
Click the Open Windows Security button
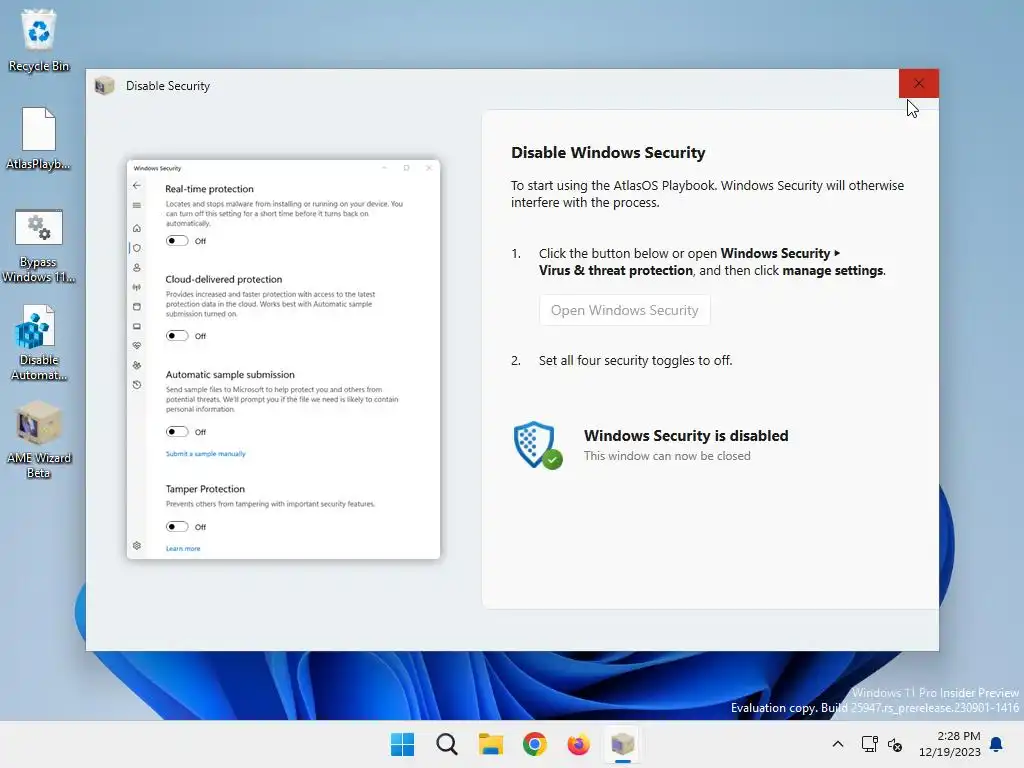[624, 310]
